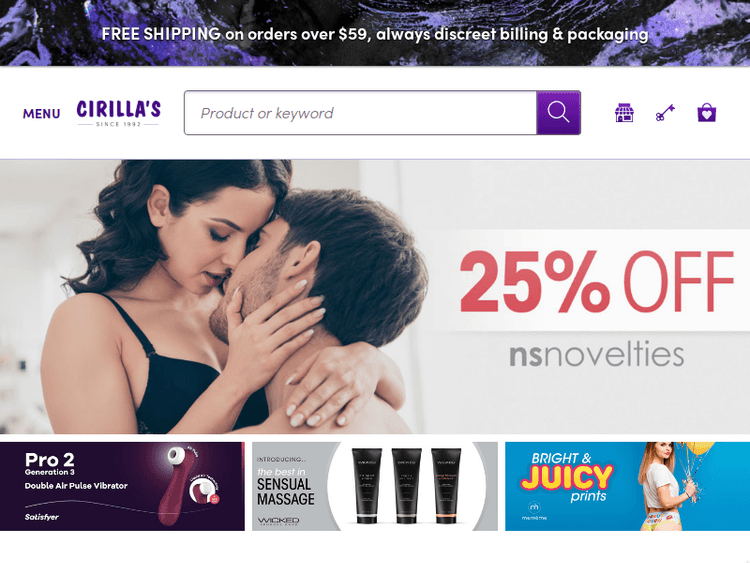Click the magnifying glass search button
The width and height of the screenshot is (750, 563).
[x=558, y=112]
